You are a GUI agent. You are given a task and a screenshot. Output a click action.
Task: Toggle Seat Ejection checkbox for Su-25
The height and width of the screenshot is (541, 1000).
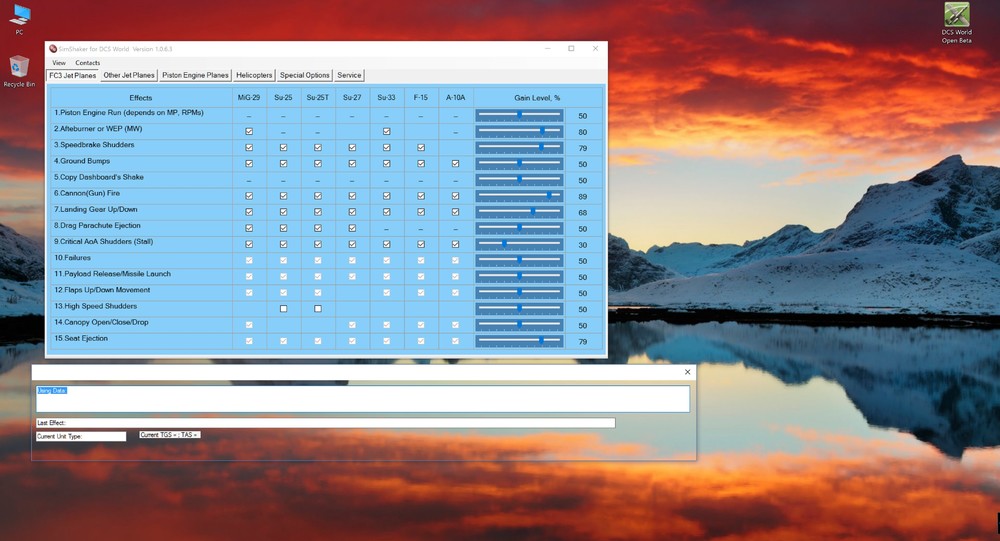pyautogui.click(x=283, y=341)
